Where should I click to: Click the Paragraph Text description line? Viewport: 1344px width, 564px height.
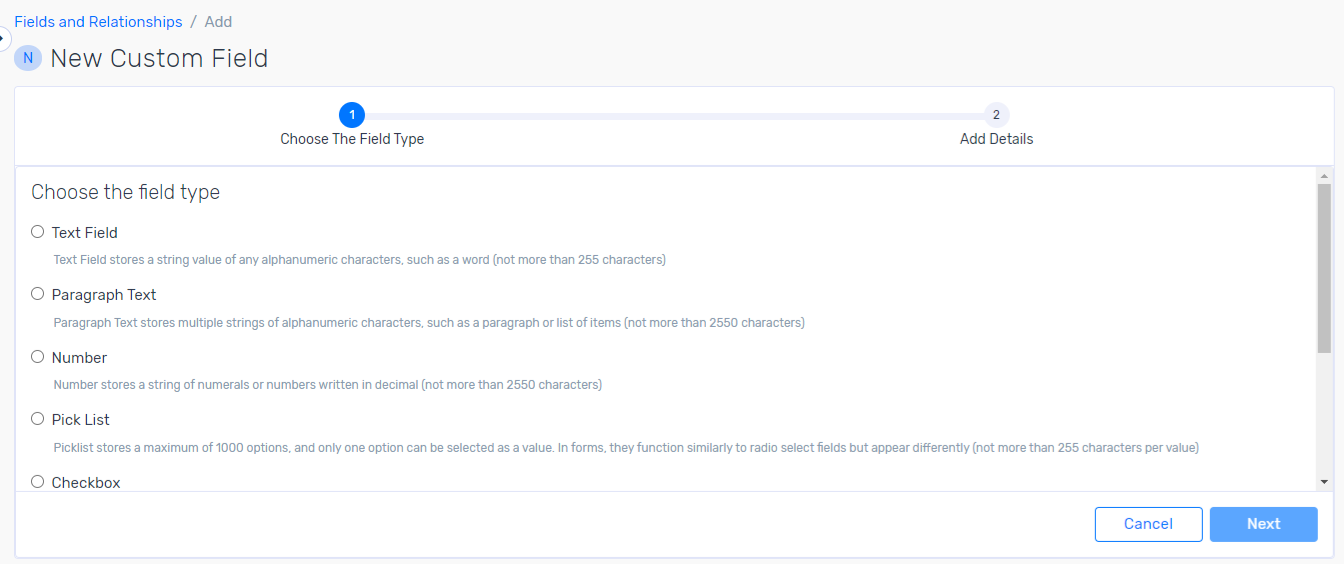(429, 322)
